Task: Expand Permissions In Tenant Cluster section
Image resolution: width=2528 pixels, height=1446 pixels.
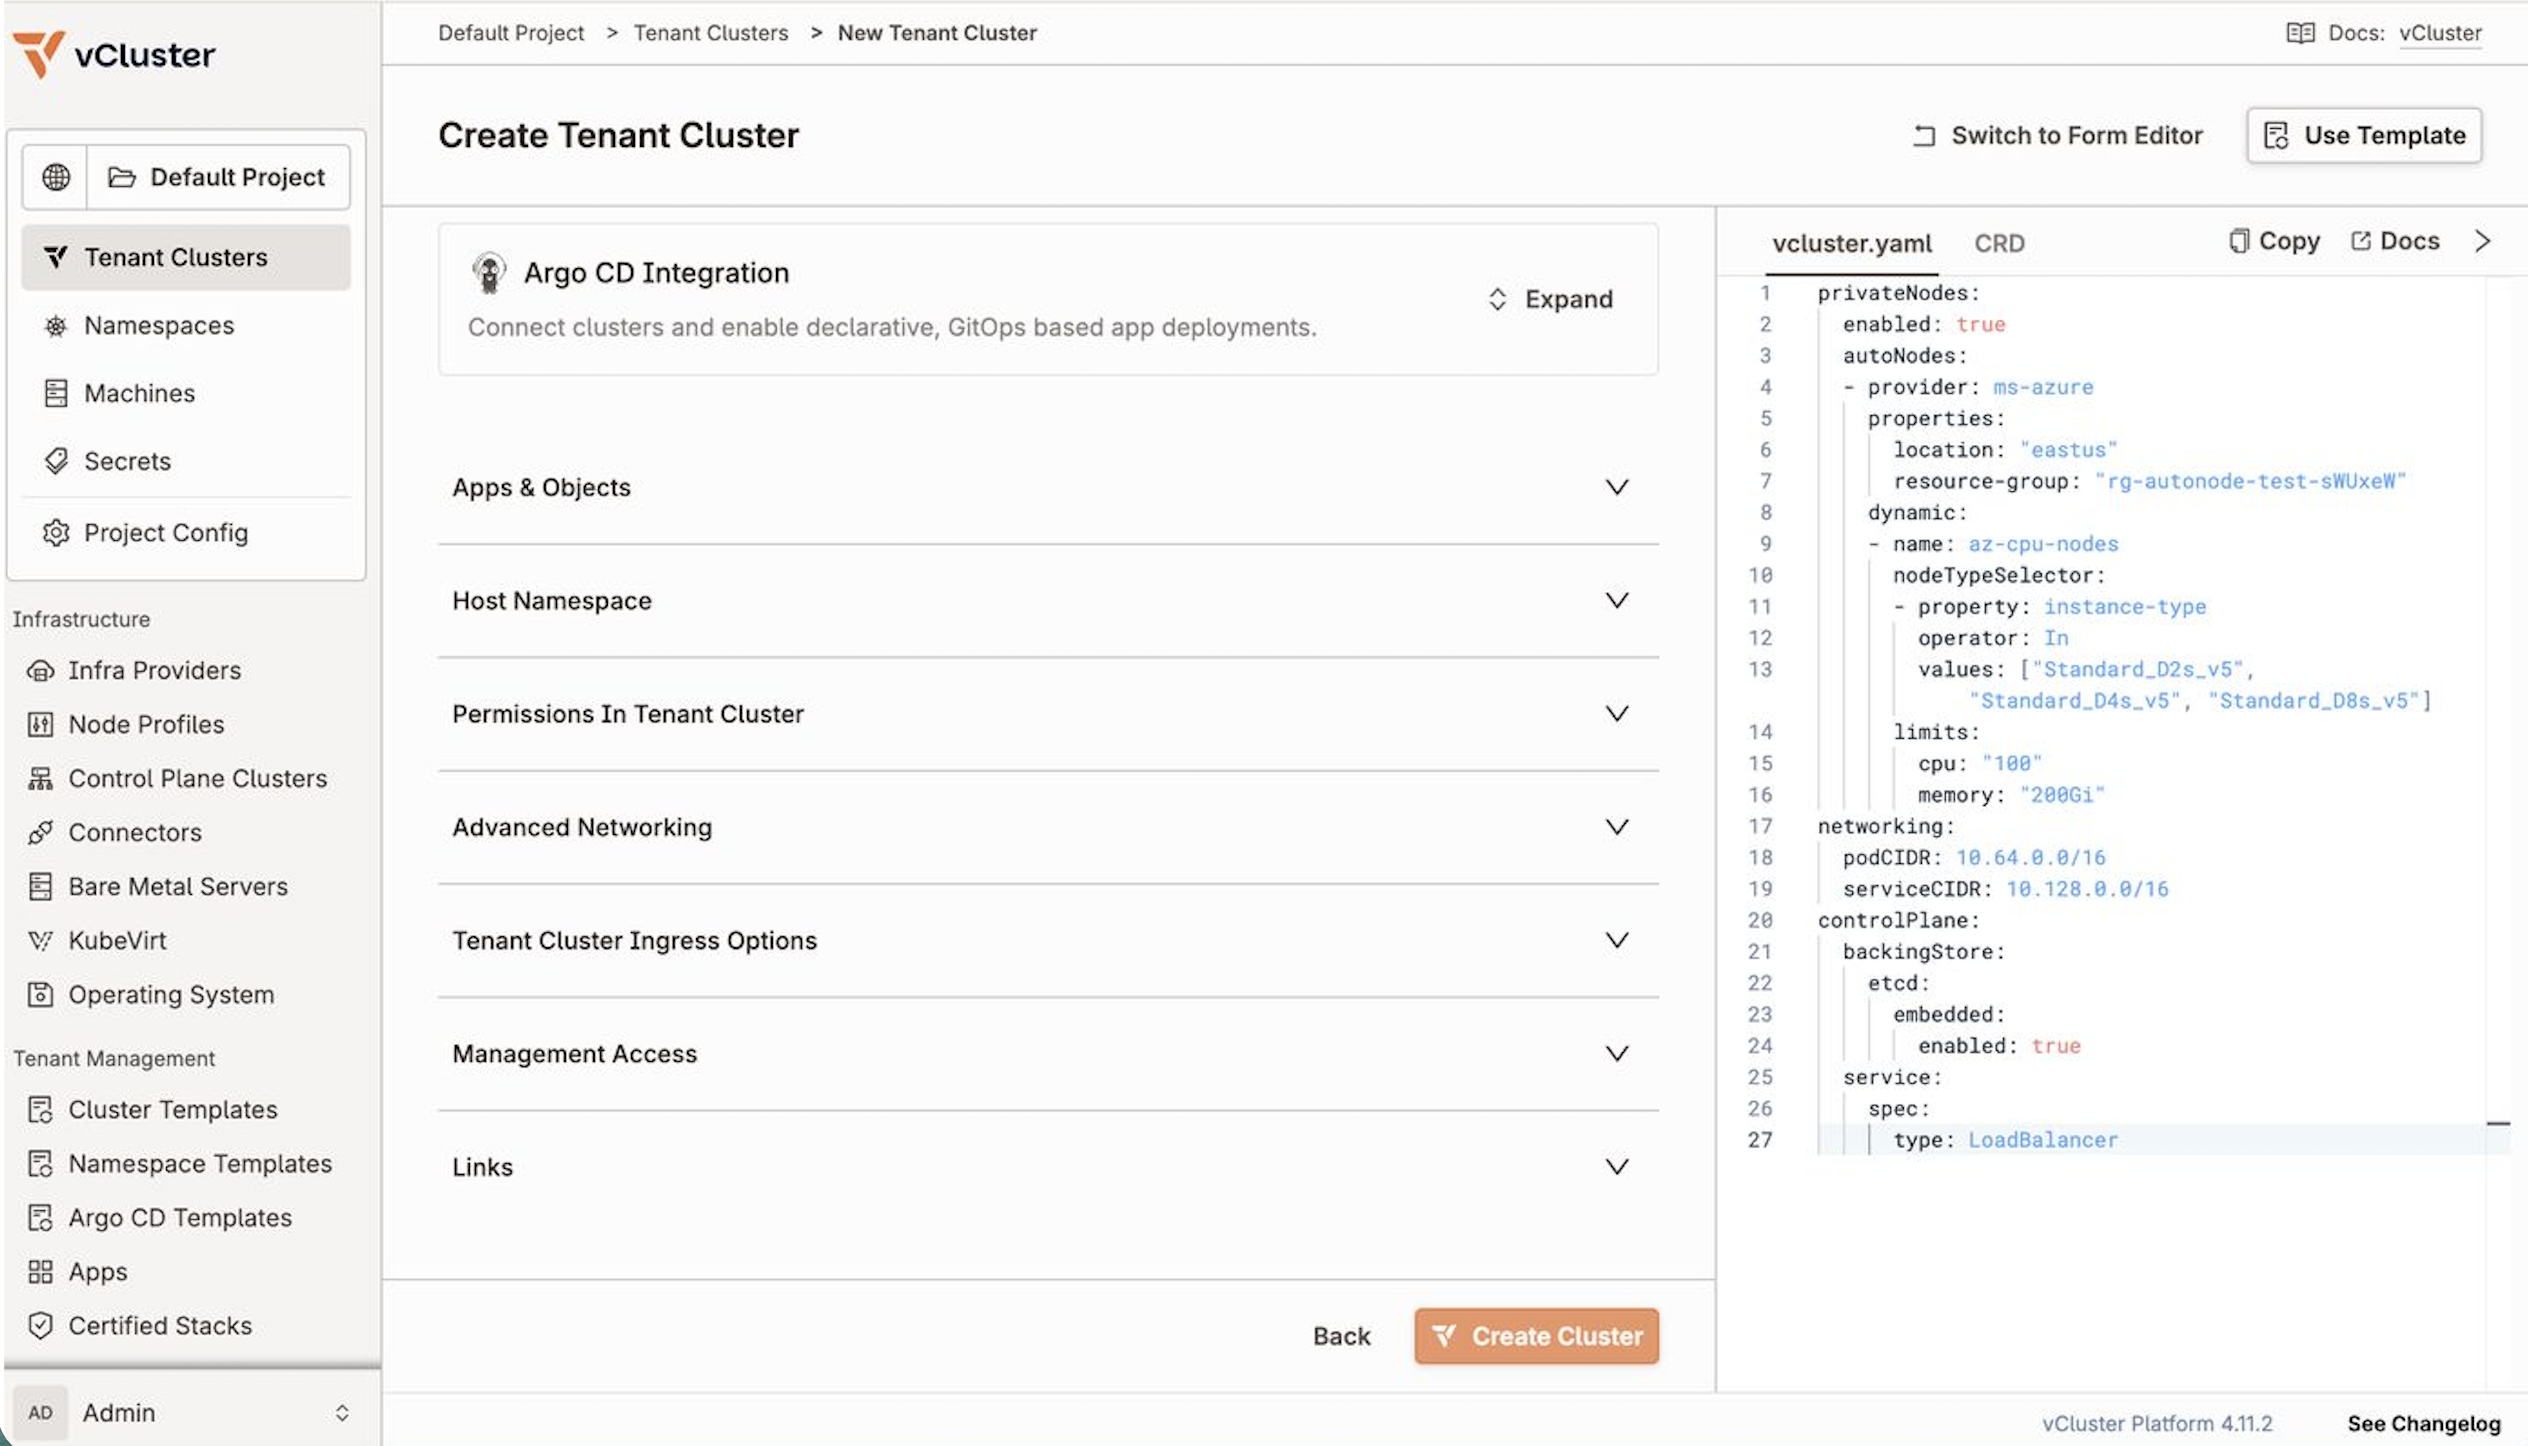Action: [x=1047, y=713]
